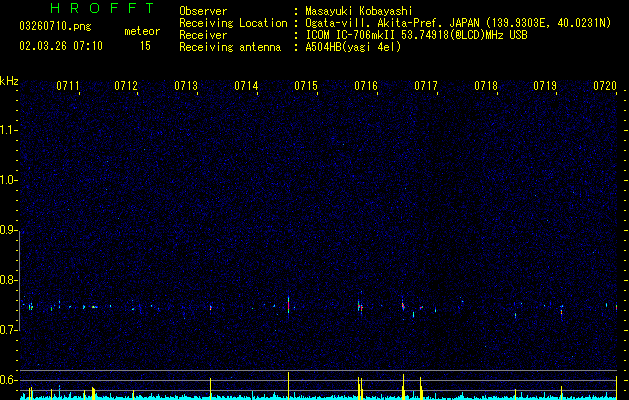Click the 0.7 frequency axis label
629x400 pixels.
pyautogui.click(x=9, y=330)
